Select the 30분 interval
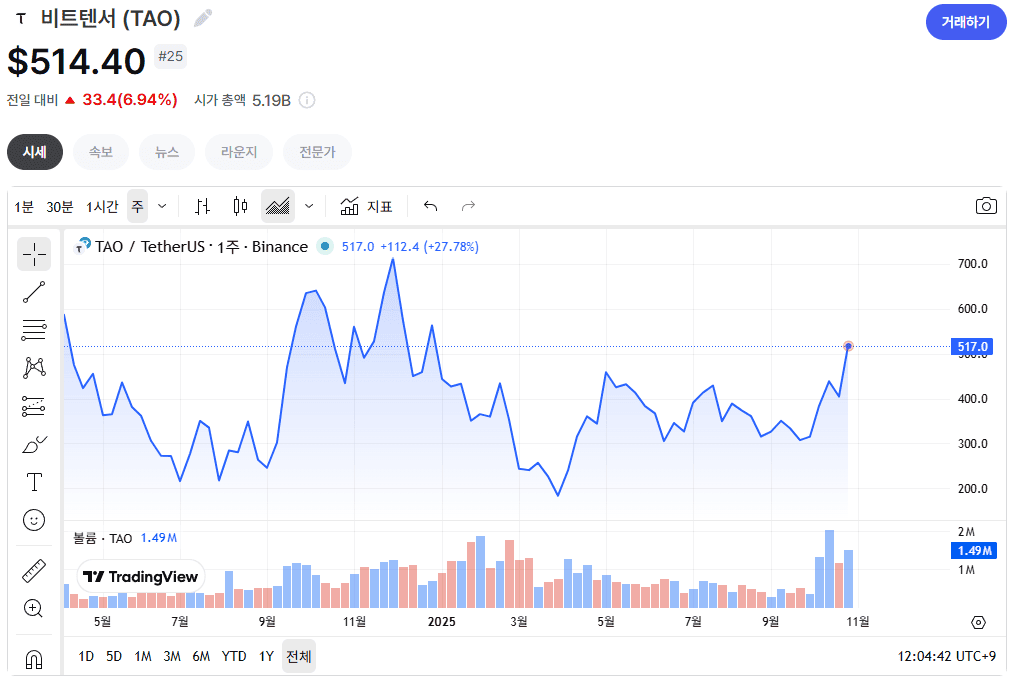The width and height of the screenshot is (1014, 686). point(59,206)
